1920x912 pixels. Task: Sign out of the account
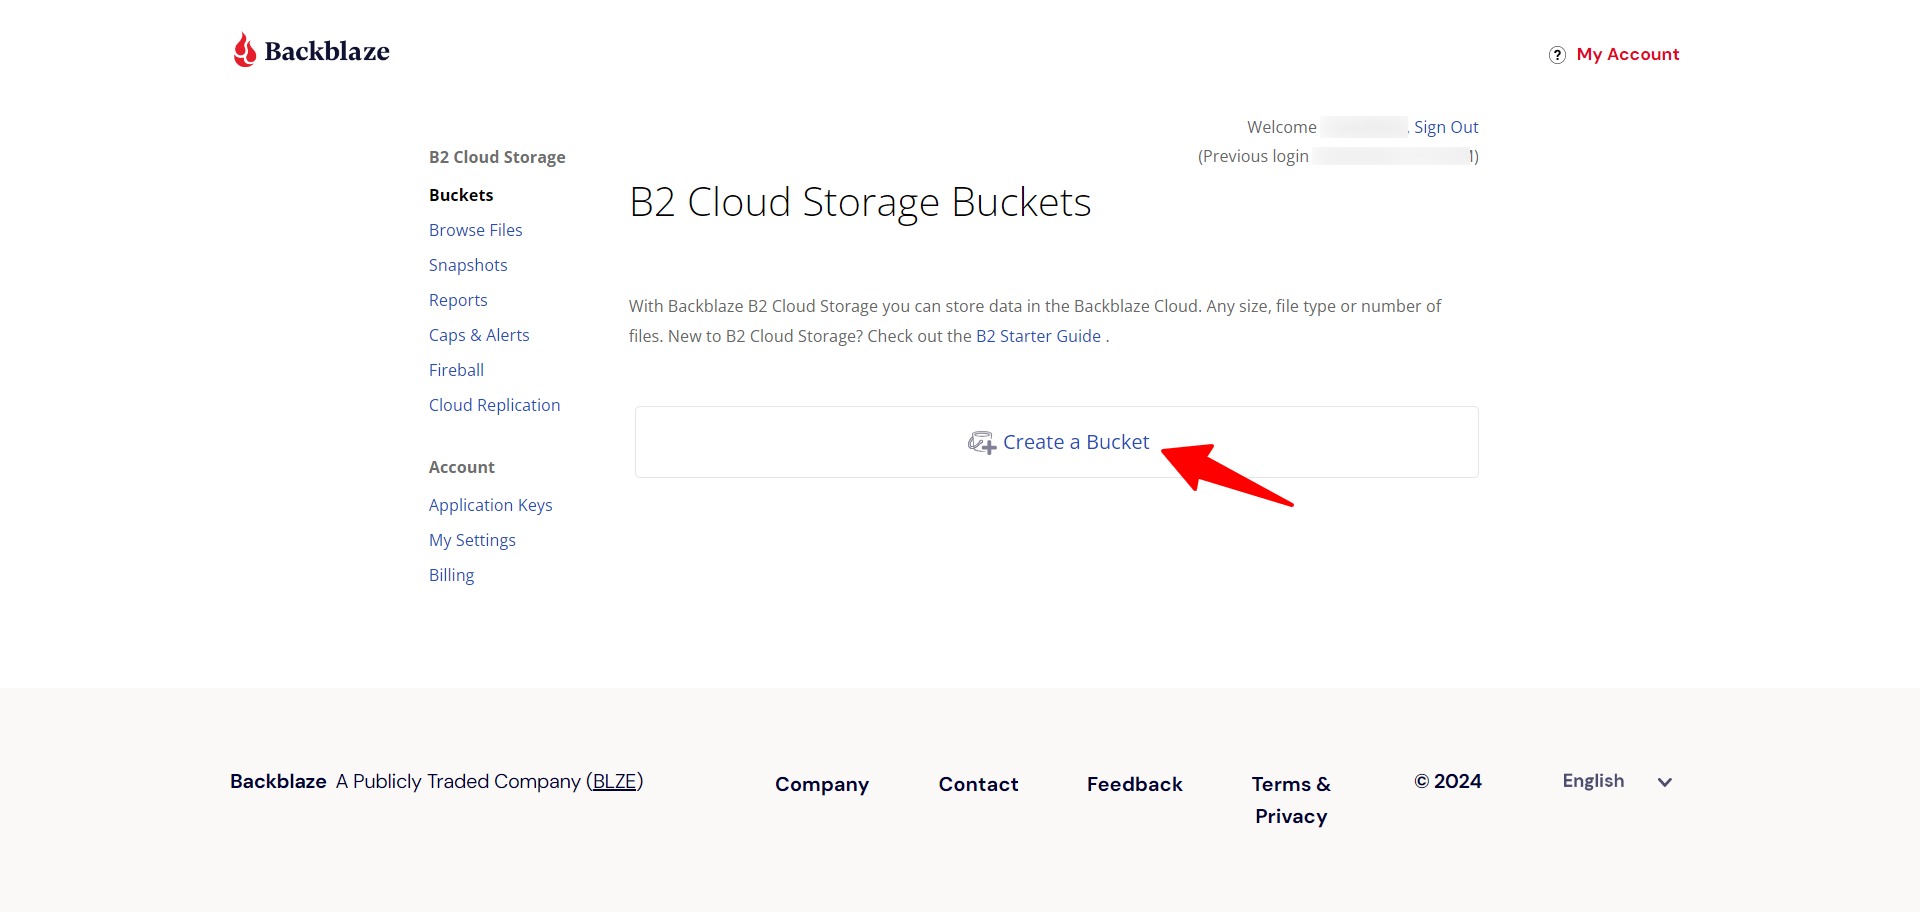coord(1446,127)
